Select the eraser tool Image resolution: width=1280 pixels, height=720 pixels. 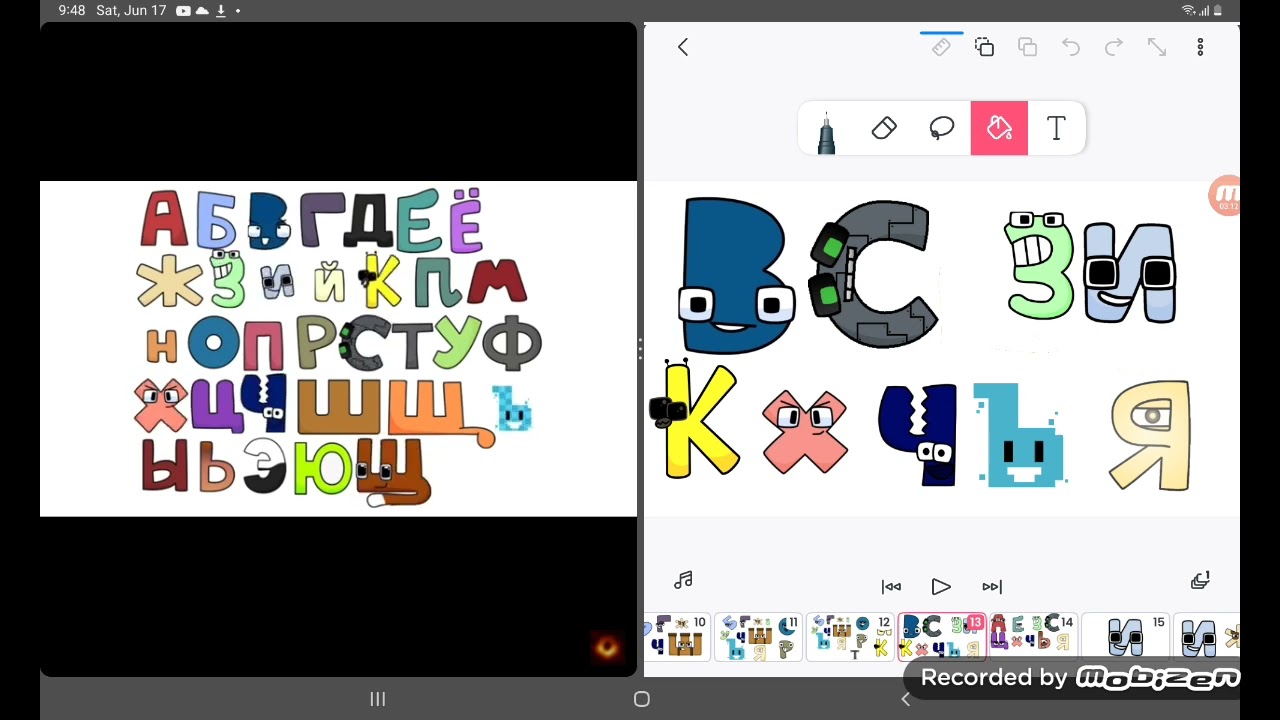point(884,128)
